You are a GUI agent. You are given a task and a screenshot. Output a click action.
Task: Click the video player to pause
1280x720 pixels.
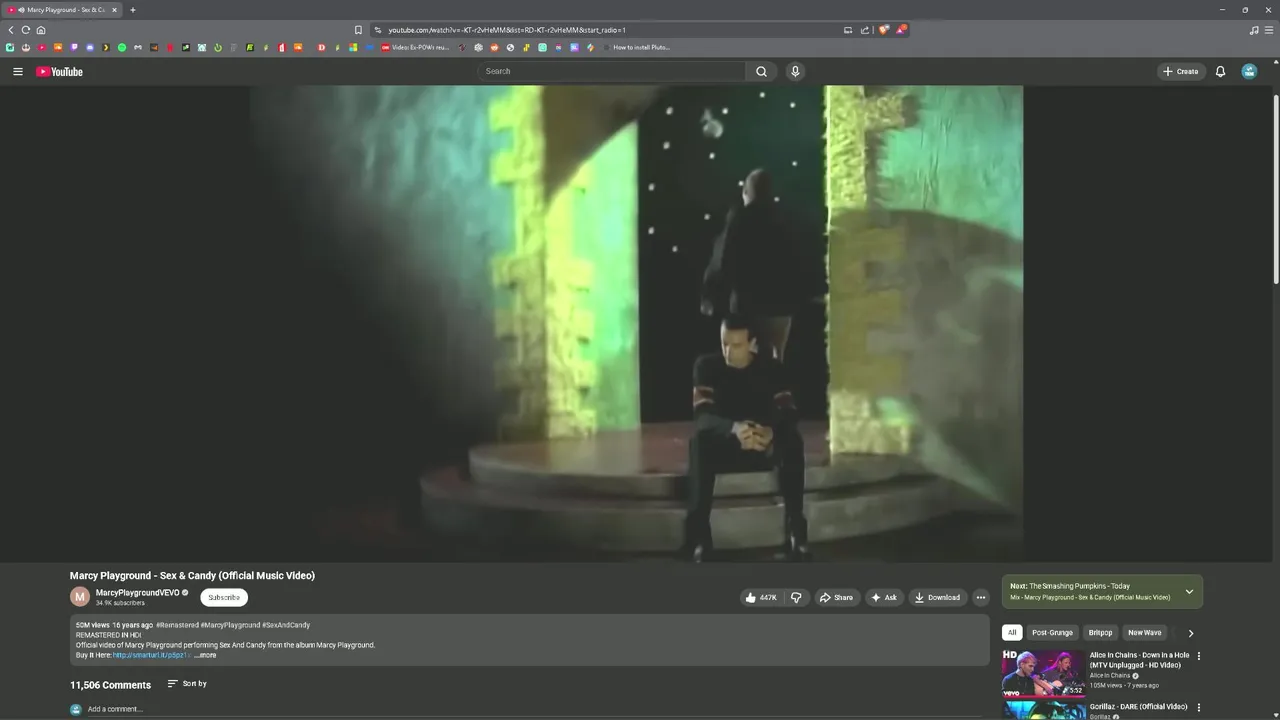(636, 323)
